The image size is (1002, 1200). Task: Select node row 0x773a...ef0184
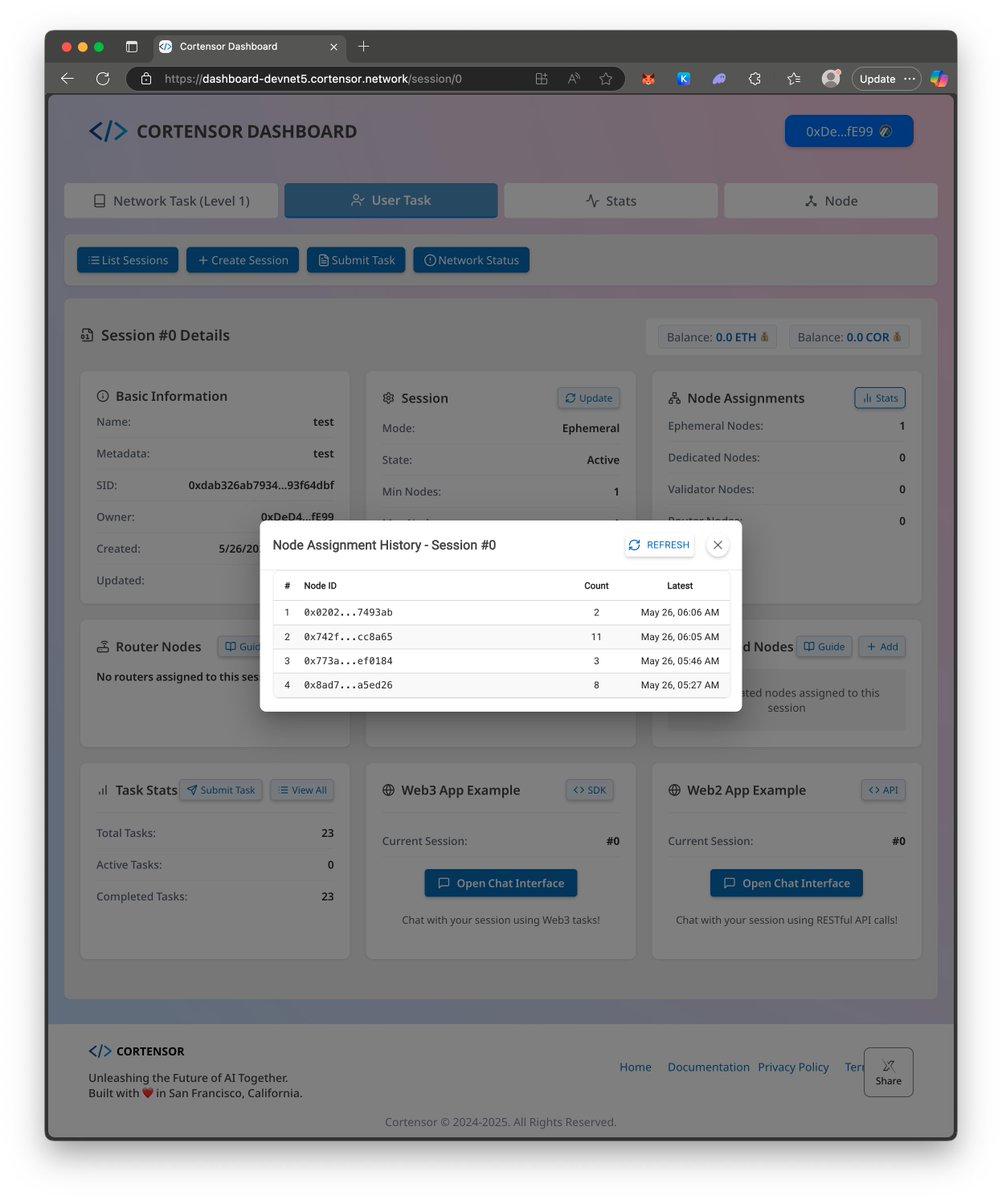(x=501, y=661)
